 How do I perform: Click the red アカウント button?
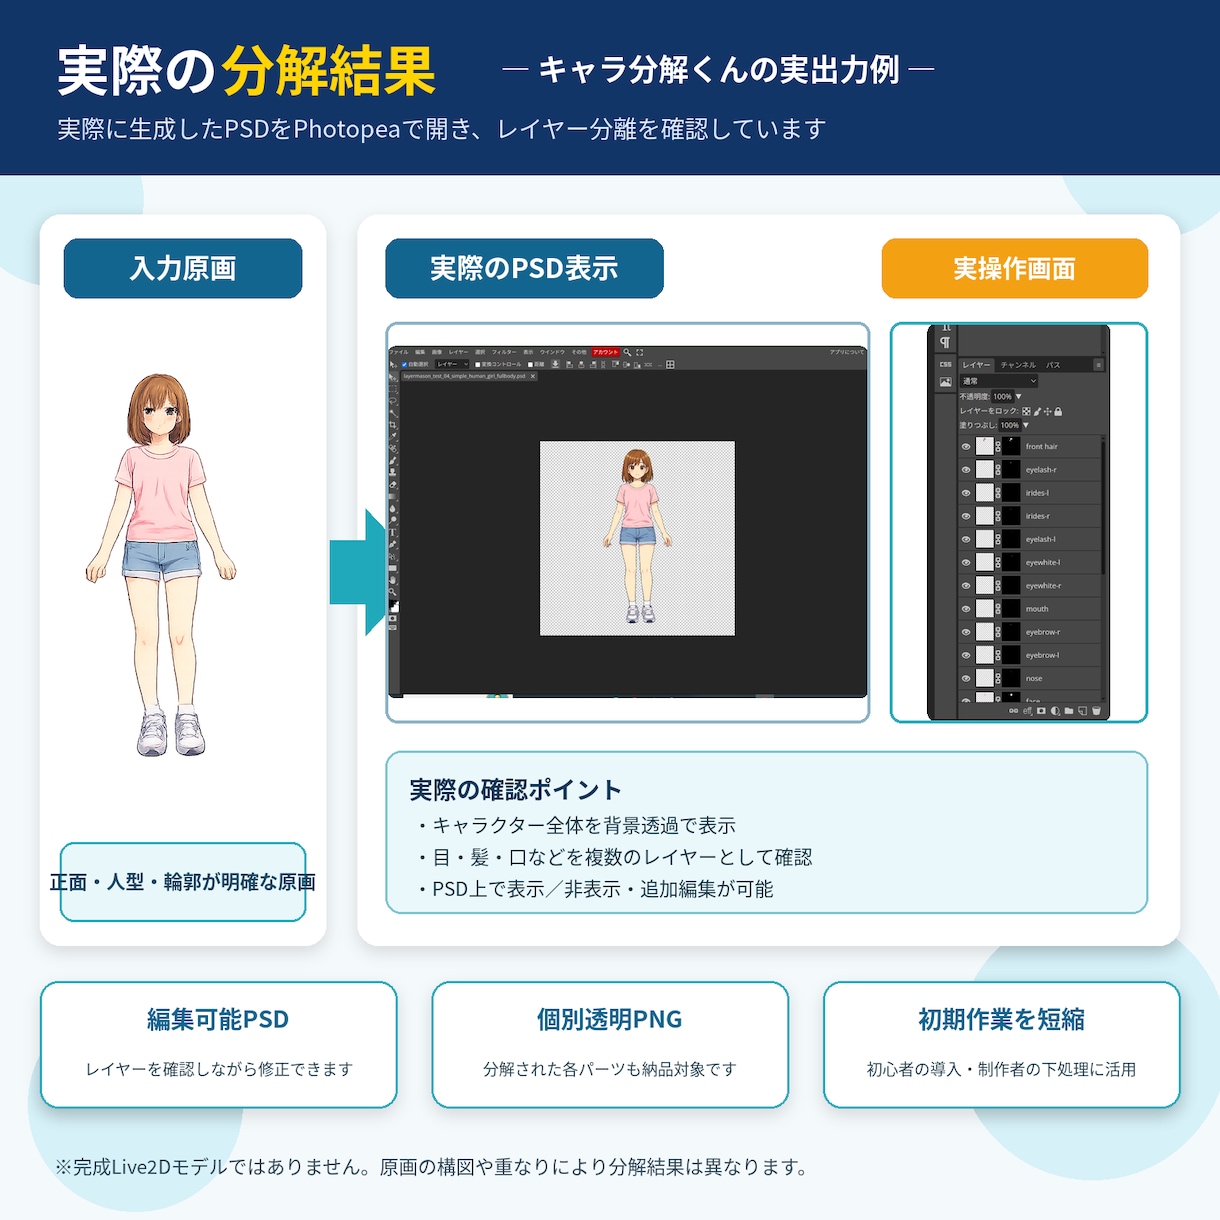click(x=606, y=352)
